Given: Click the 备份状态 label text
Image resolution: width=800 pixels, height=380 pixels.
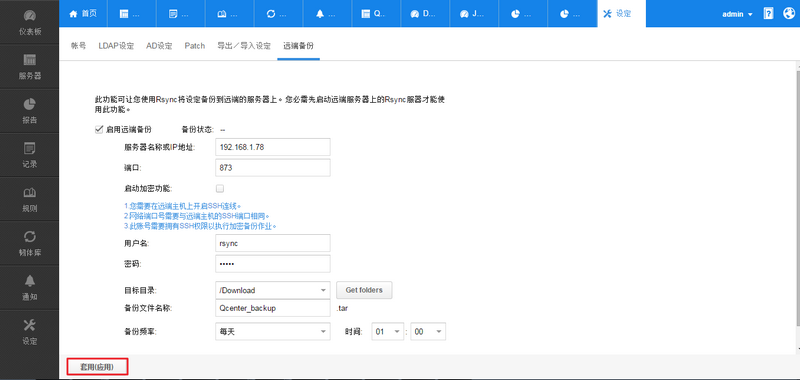Looking at the screenshot, I should (197, 130).
